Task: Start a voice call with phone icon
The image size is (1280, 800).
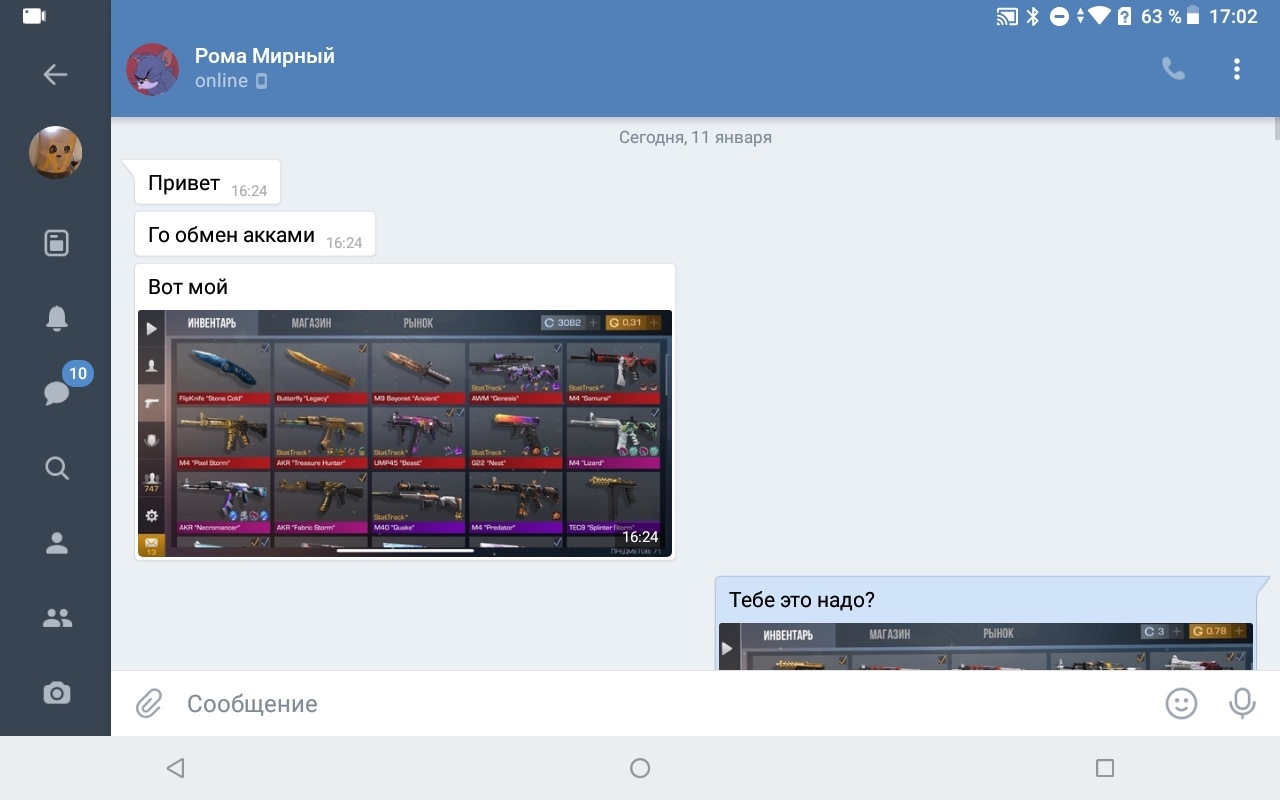Action: (x=1172, y=69)
